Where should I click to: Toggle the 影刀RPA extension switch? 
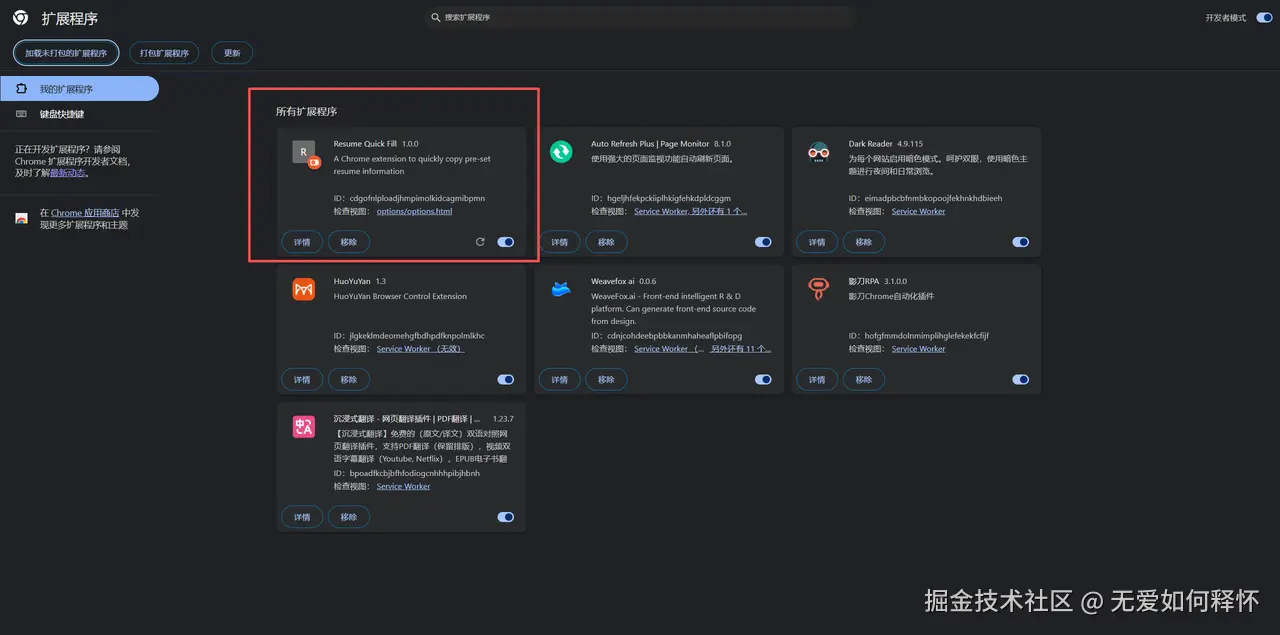[x=1021, y=379]
